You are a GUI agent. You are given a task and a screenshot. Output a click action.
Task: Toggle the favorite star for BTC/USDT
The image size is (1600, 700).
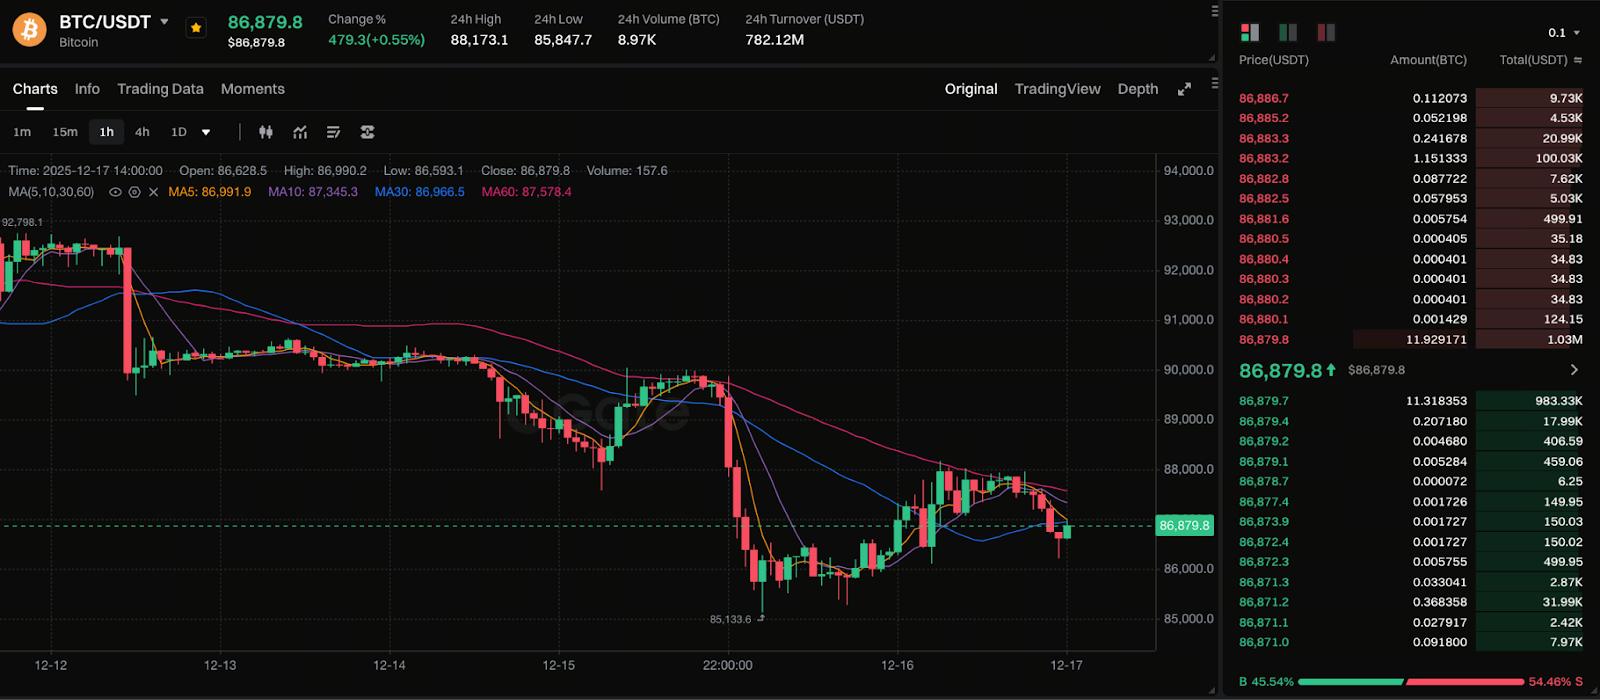click(196, 28)
